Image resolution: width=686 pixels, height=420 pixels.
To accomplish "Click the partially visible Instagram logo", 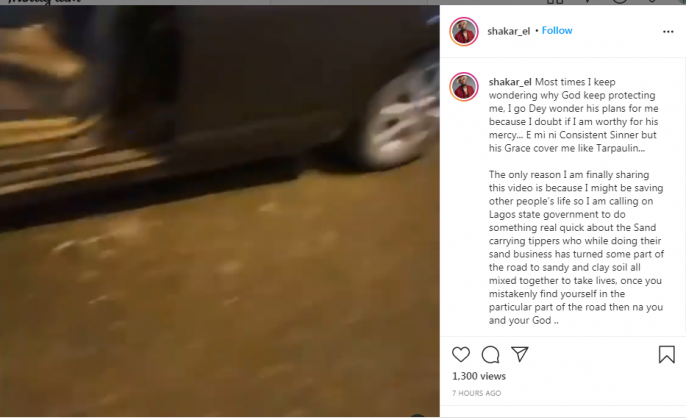I will click(44, 2).
